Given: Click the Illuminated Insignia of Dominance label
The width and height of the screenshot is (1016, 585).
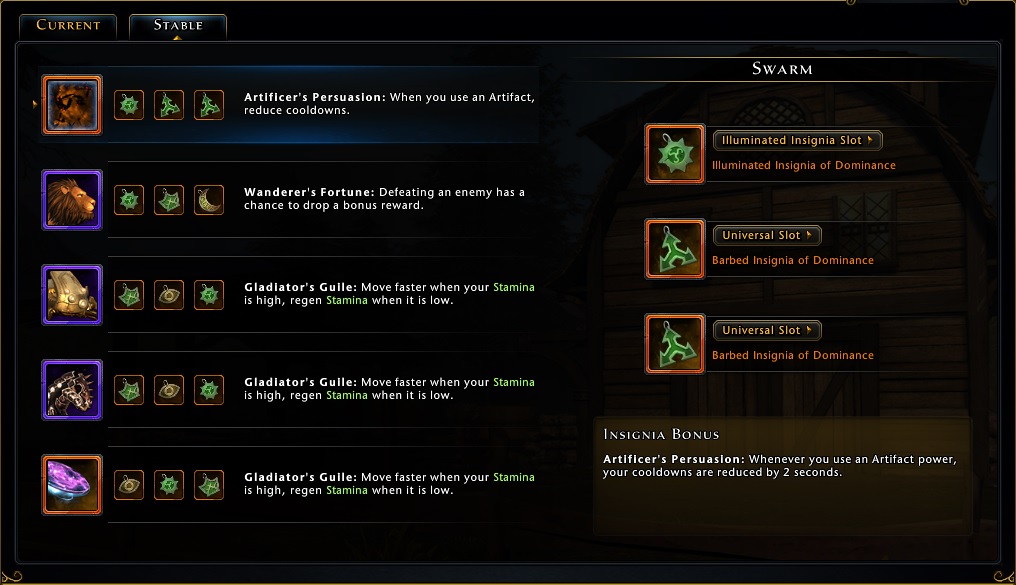Looking at the screenshot, I should (803, 165).
